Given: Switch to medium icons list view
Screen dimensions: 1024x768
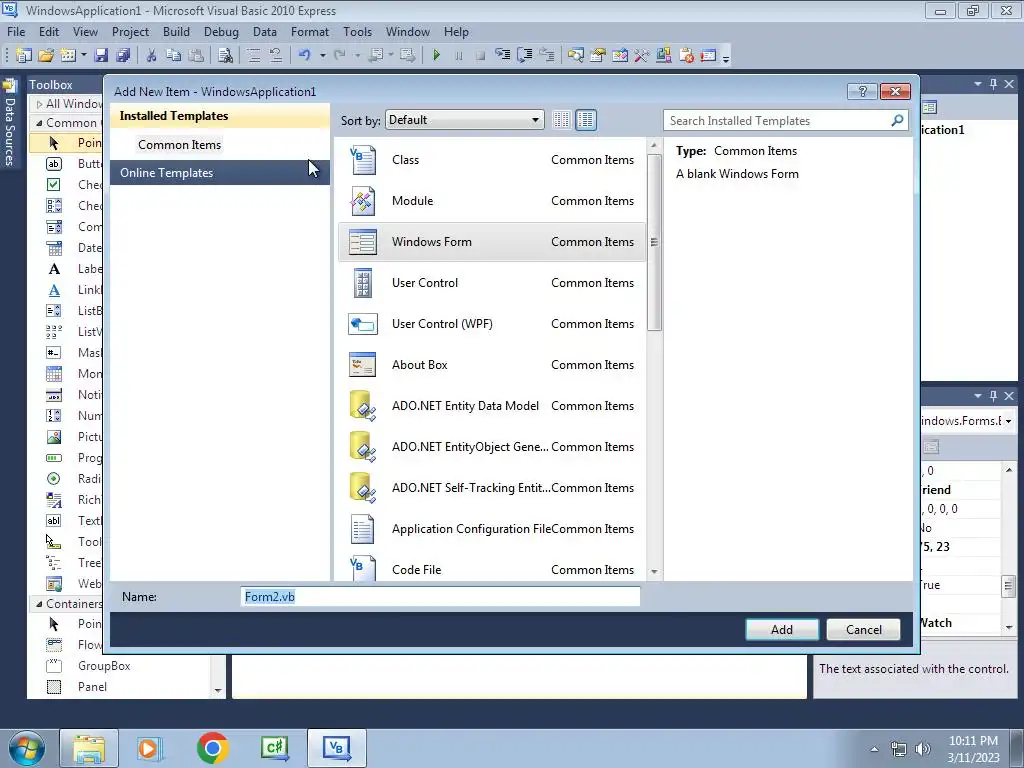Looking at the screenshot, I should click(x=586, y=120).
